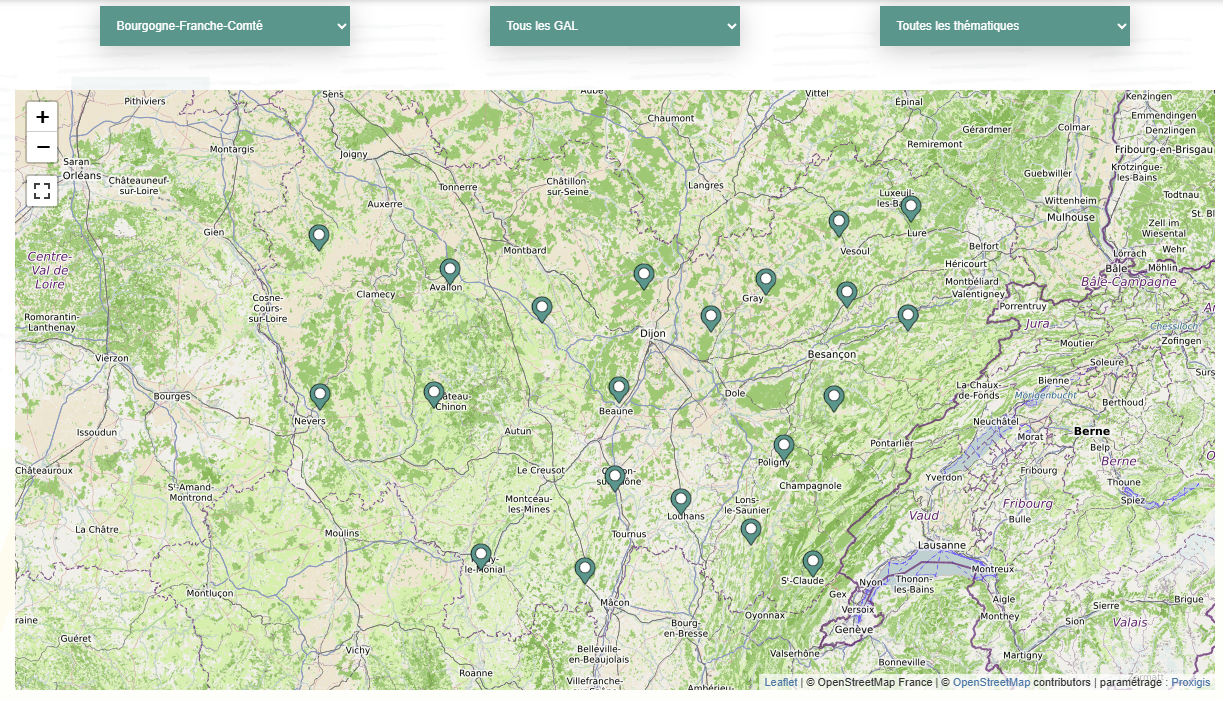Image resolution: width=1223 pixels, height=701 pixels.
Task: Click the marker near Vesoul
Action: [x=839, y=222]
